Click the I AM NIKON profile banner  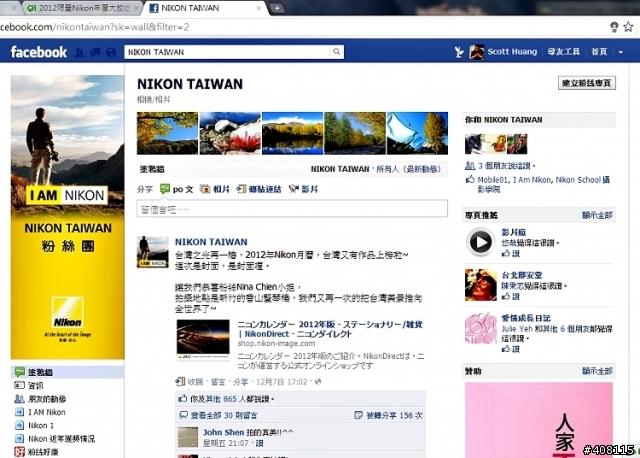68,217
